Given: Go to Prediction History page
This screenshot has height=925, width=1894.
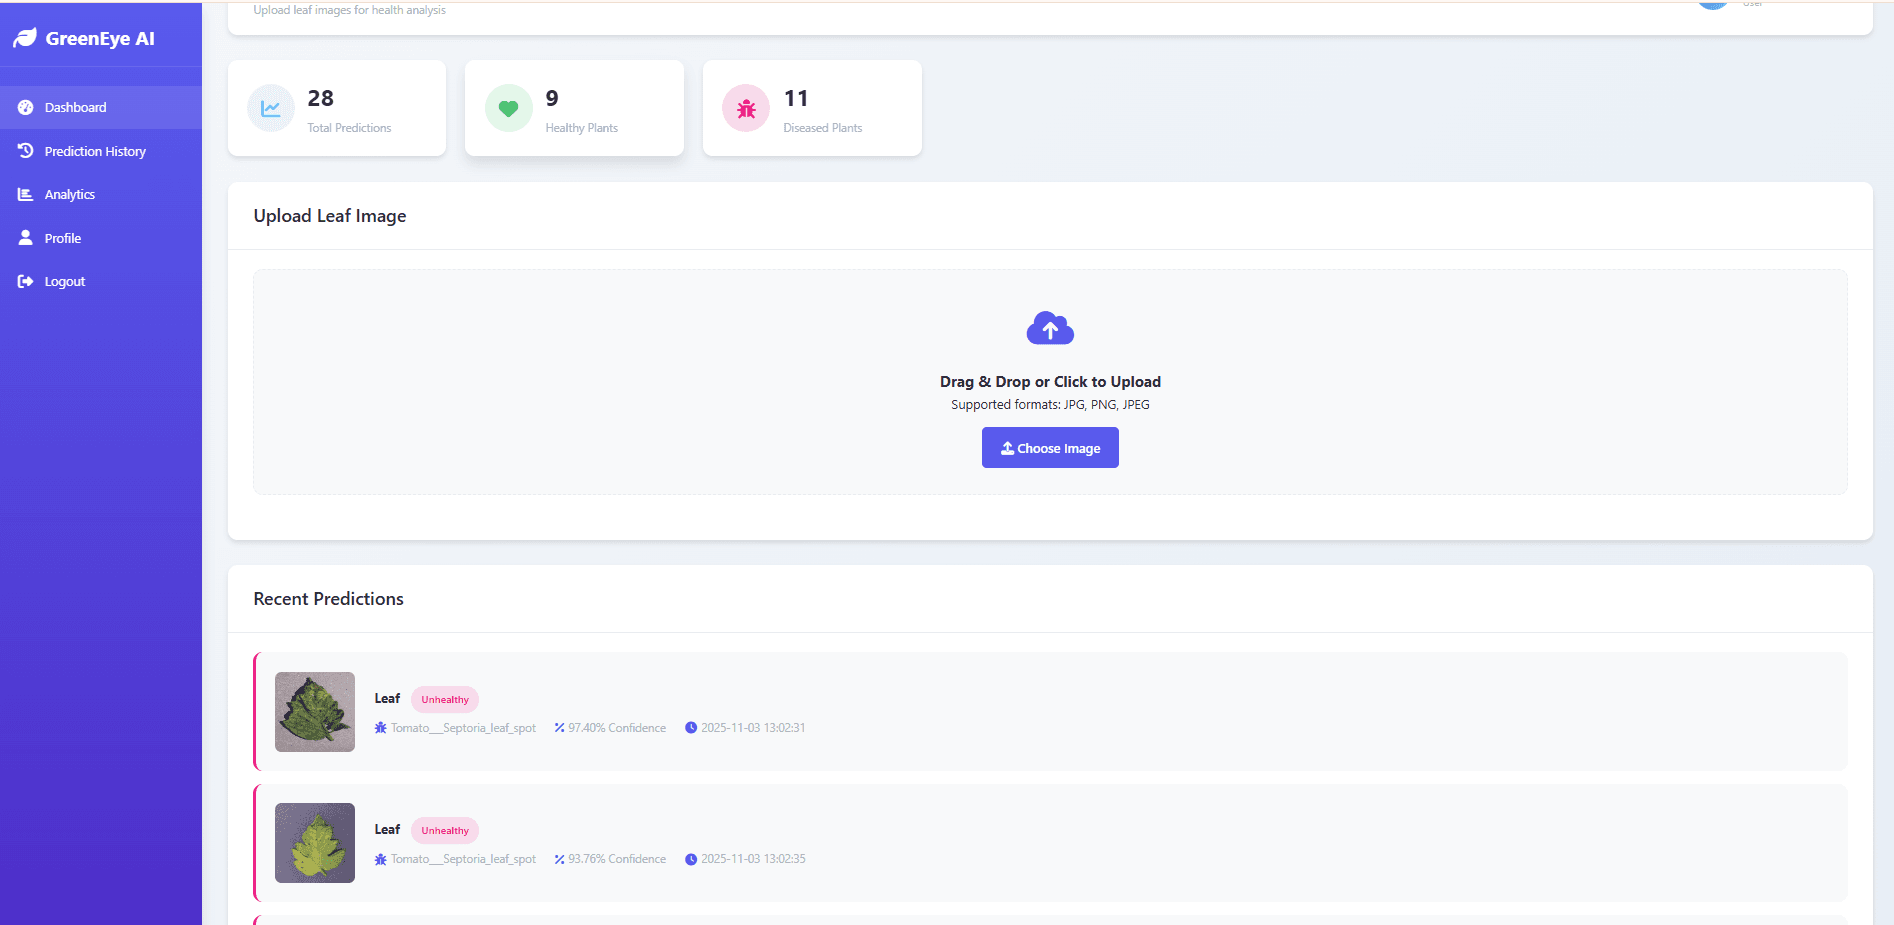Looking at the screenshot, I should pyautogui.click(x=95, y=151).
